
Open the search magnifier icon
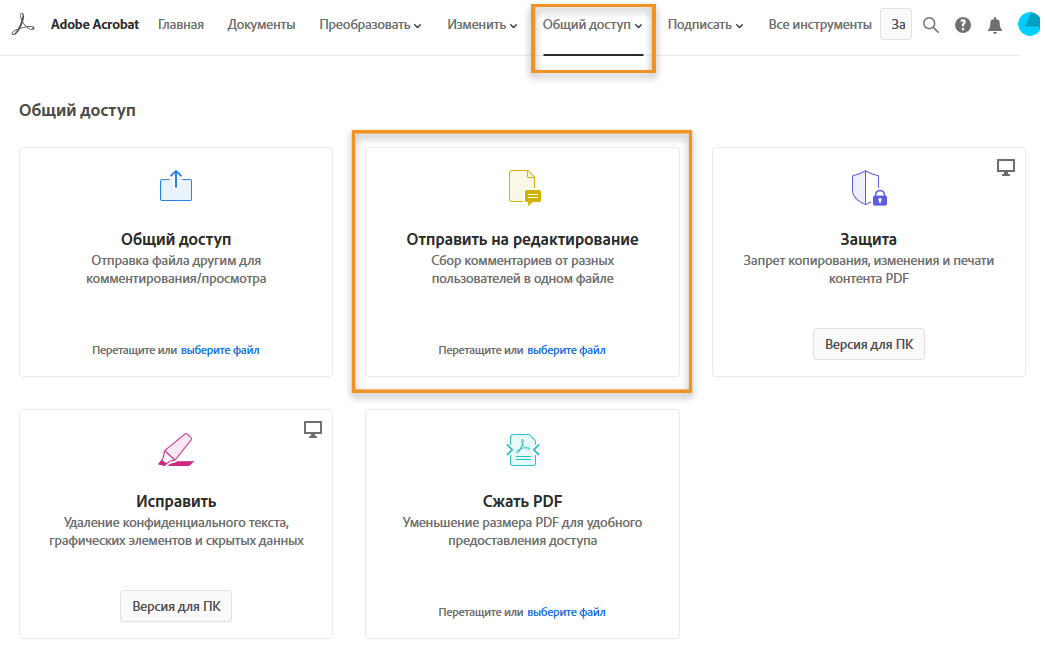pos(931,25)
